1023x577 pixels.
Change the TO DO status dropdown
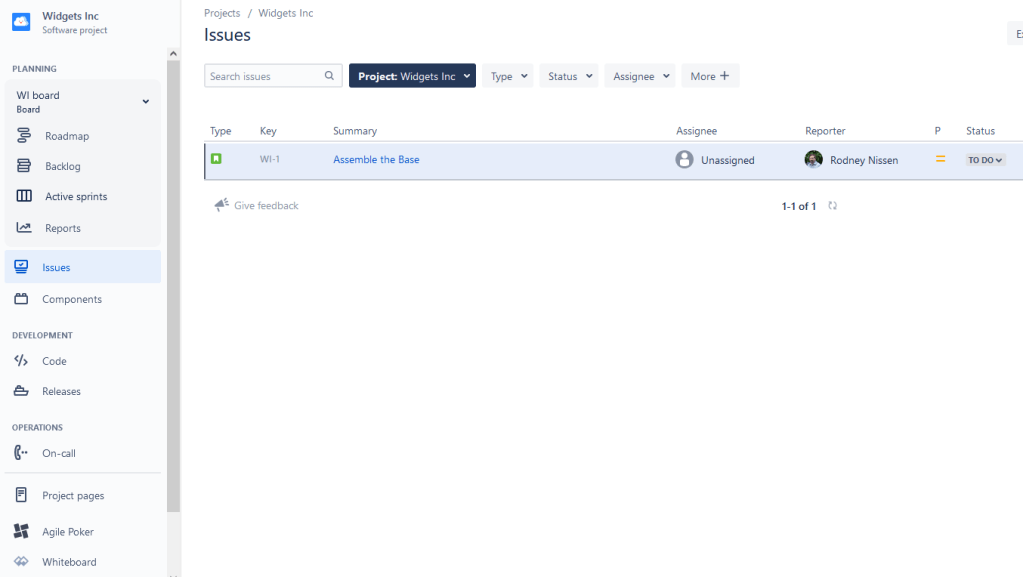tap(985, 160)
